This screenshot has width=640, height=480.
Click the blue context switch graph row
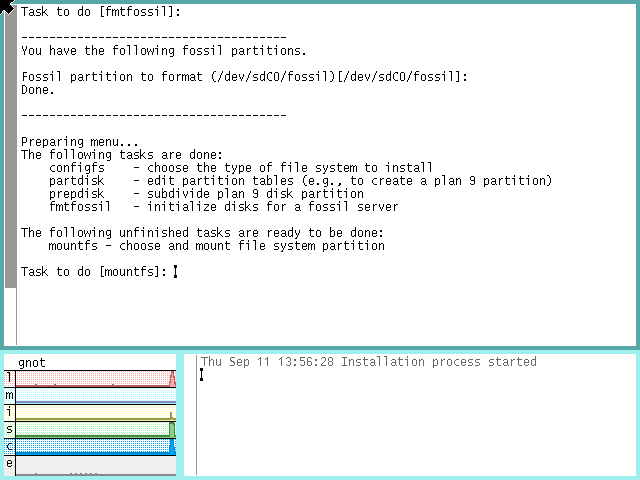coord(95,447)
